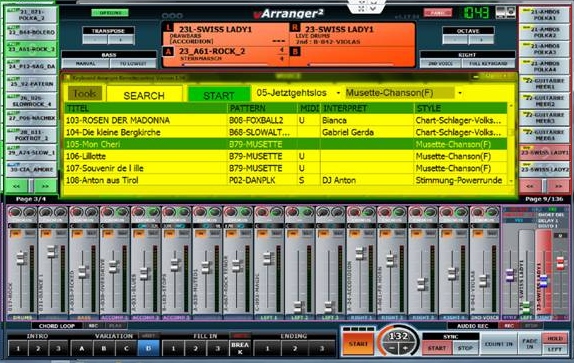This screenshot has width=574, height=363.
Task: Click the COUNT IN button
Action: (x=498, y=344)
